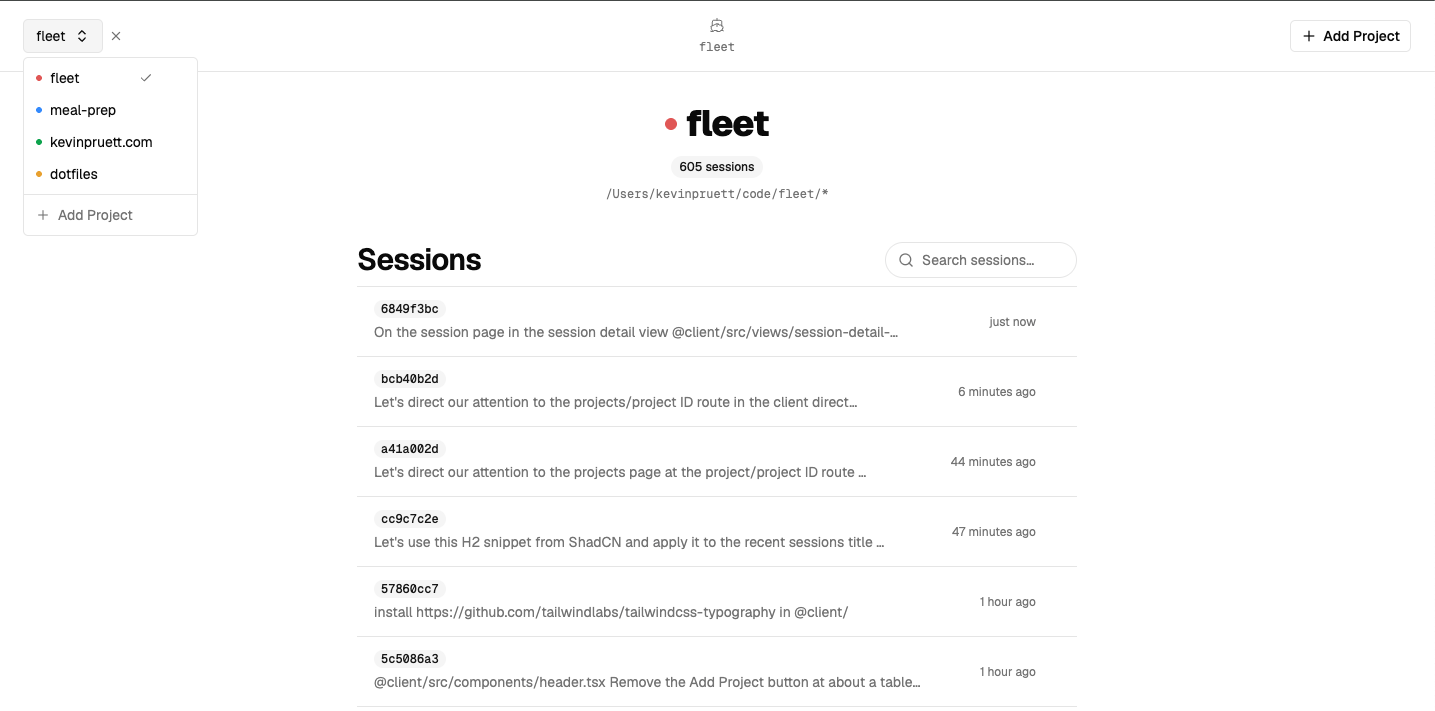Click the magnifying glass icon in the search bar

click(905, 259)
